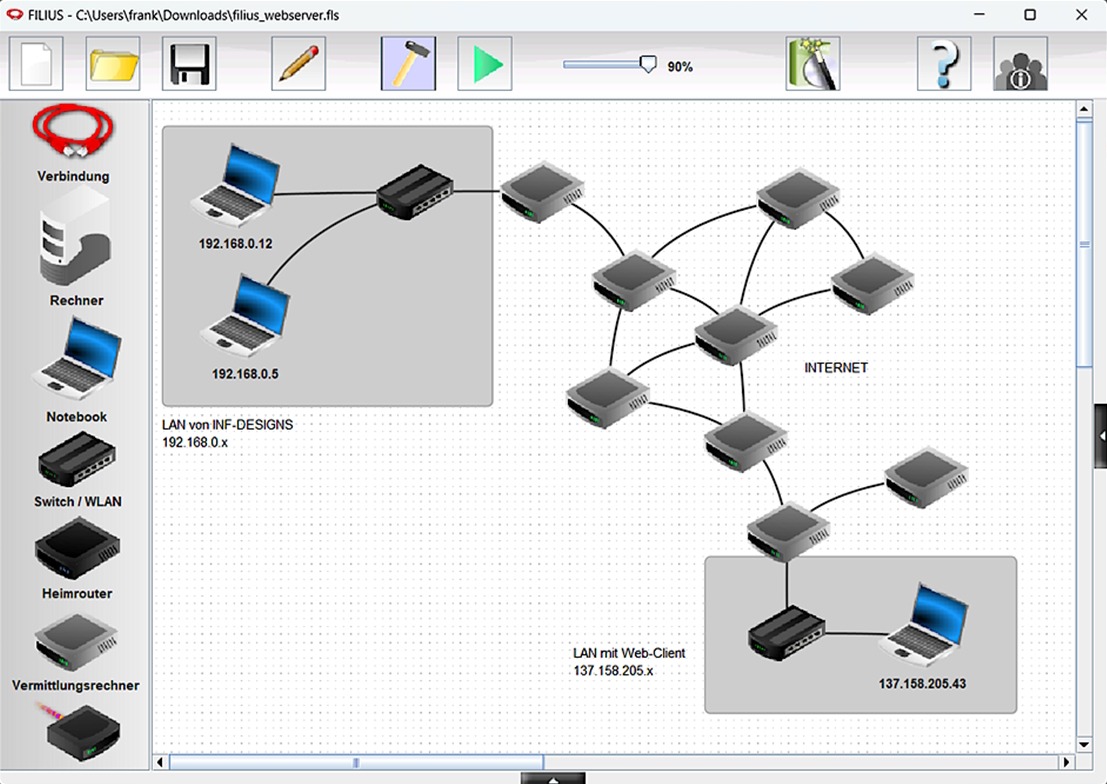Expand the bottom properties panel arrow handle
The width and height of the screenshot is (1107, 784).
[x=553, y=778]
